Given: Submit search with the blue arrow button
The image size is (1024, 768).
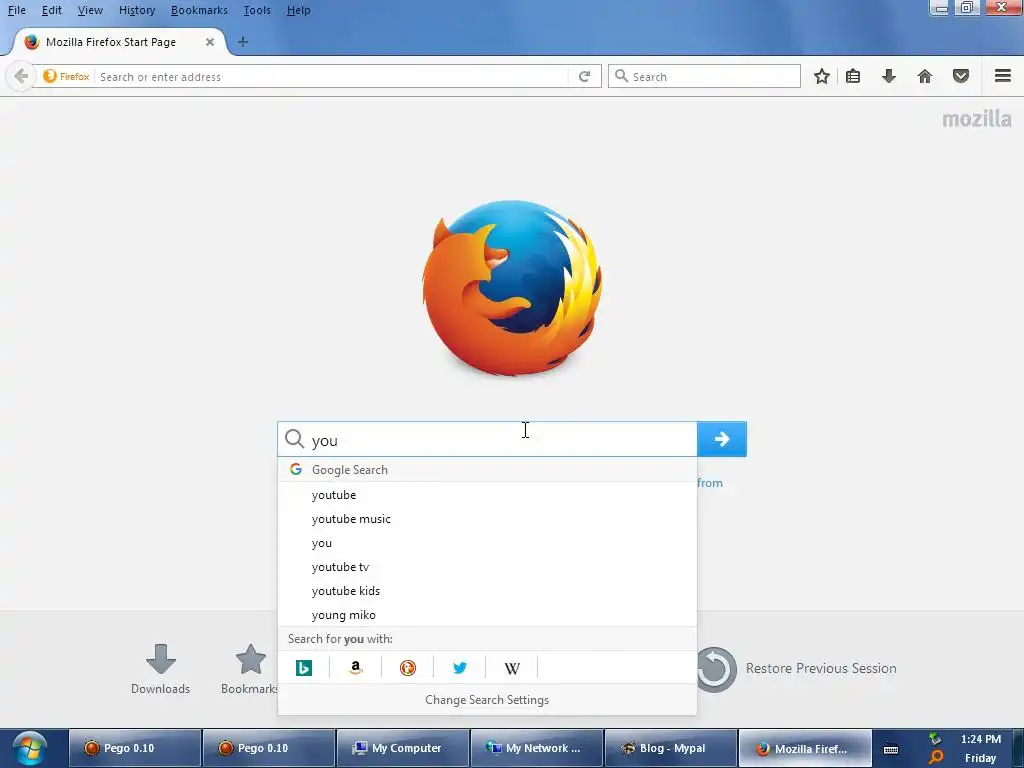Looking at the screenshot, I should (722, 439).
